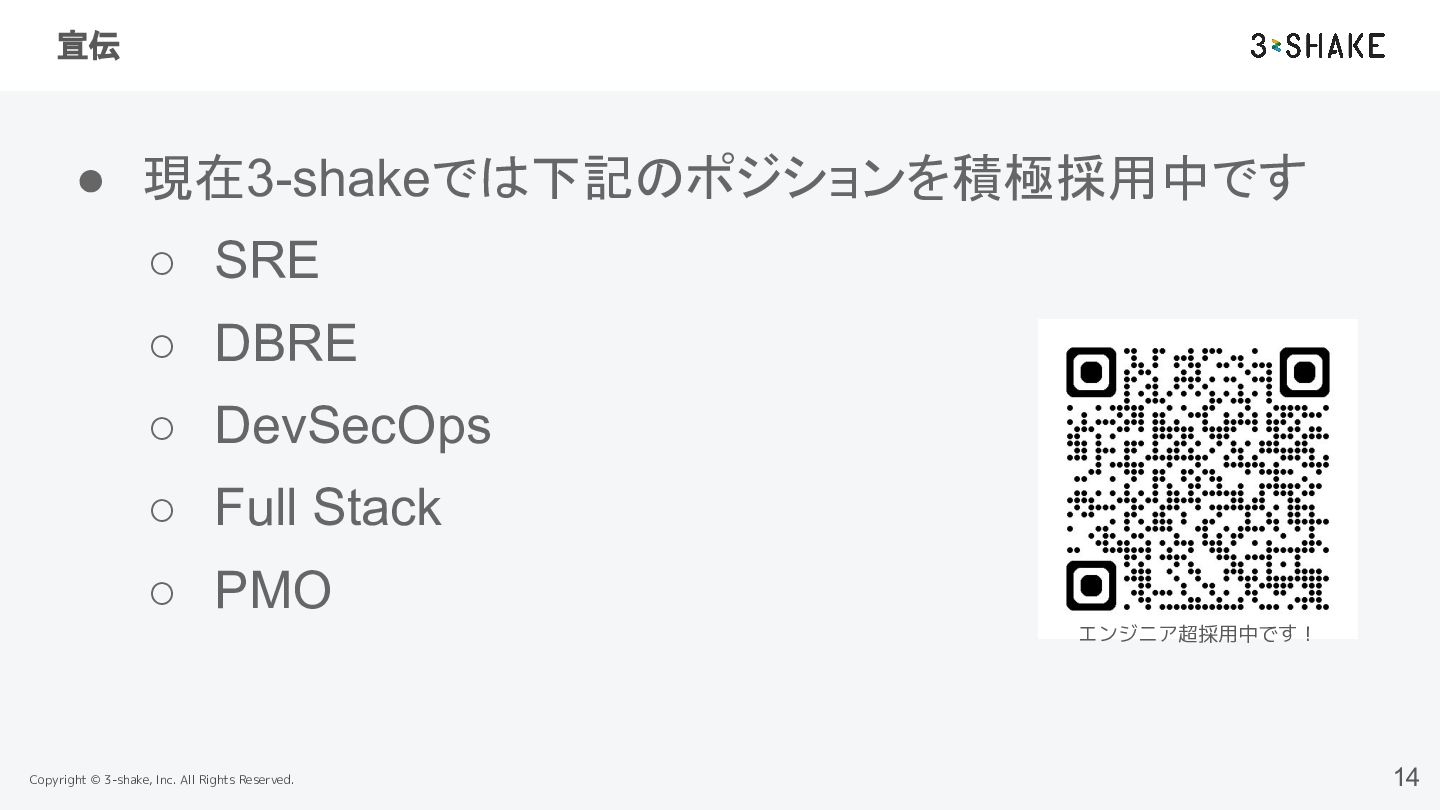
Task: Click the QR code top-left finder square
Action: [1091, 373]
